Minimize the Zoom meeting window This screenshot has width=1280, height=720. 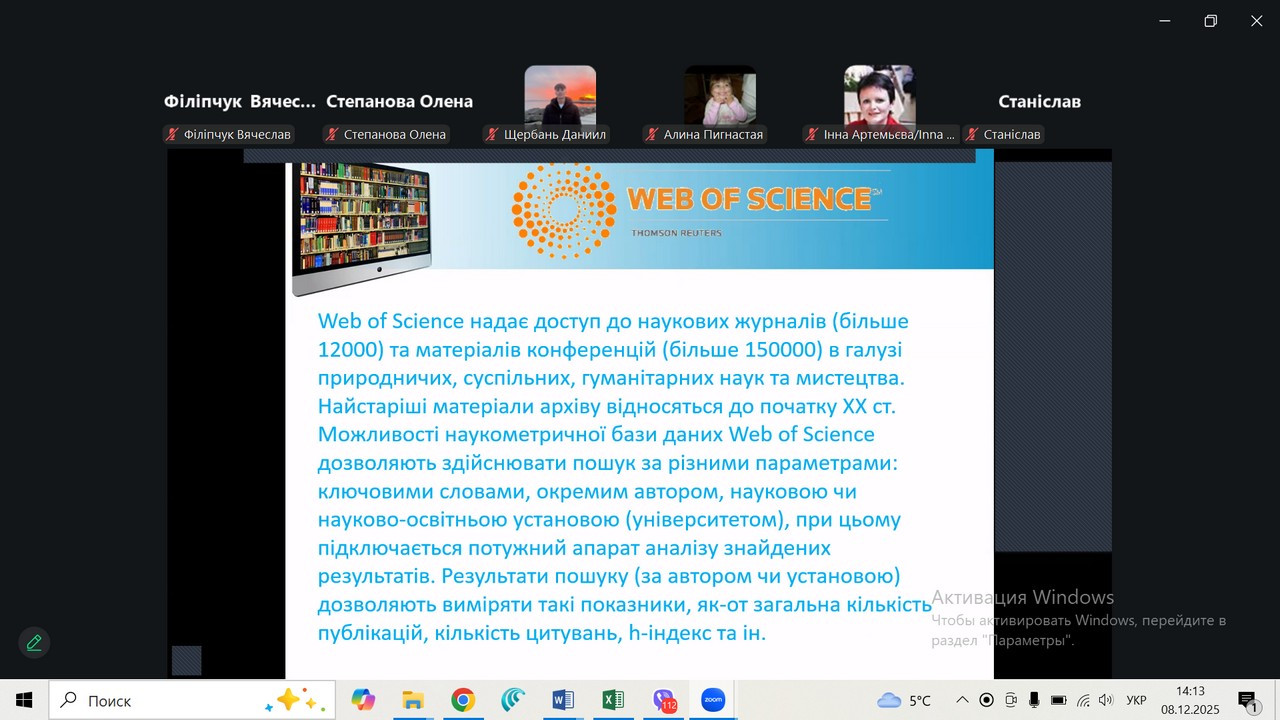click(1165, 21)
